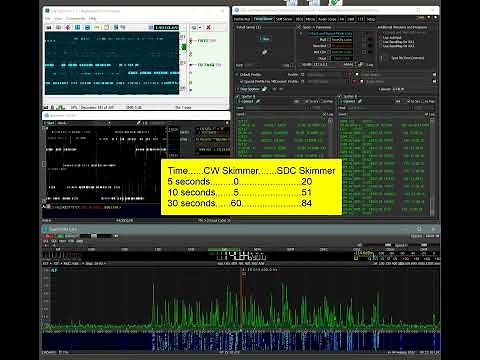
Task: Click the green text color field in spot parameters
Action: click(x=342, y=52)
